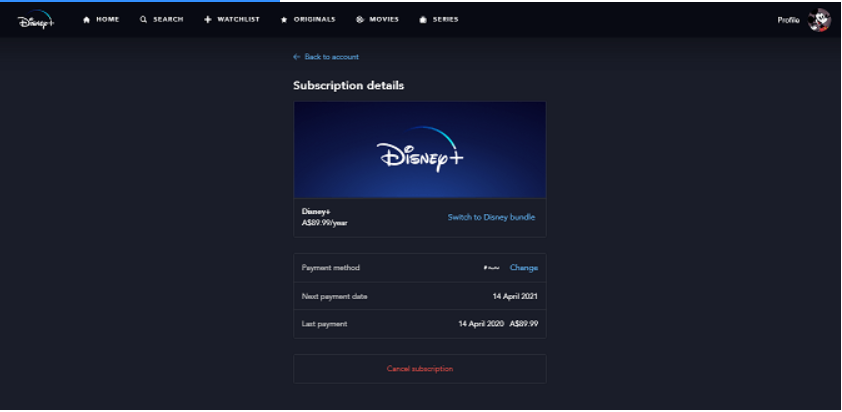Click the Disney+ banner image

(420, 150)
